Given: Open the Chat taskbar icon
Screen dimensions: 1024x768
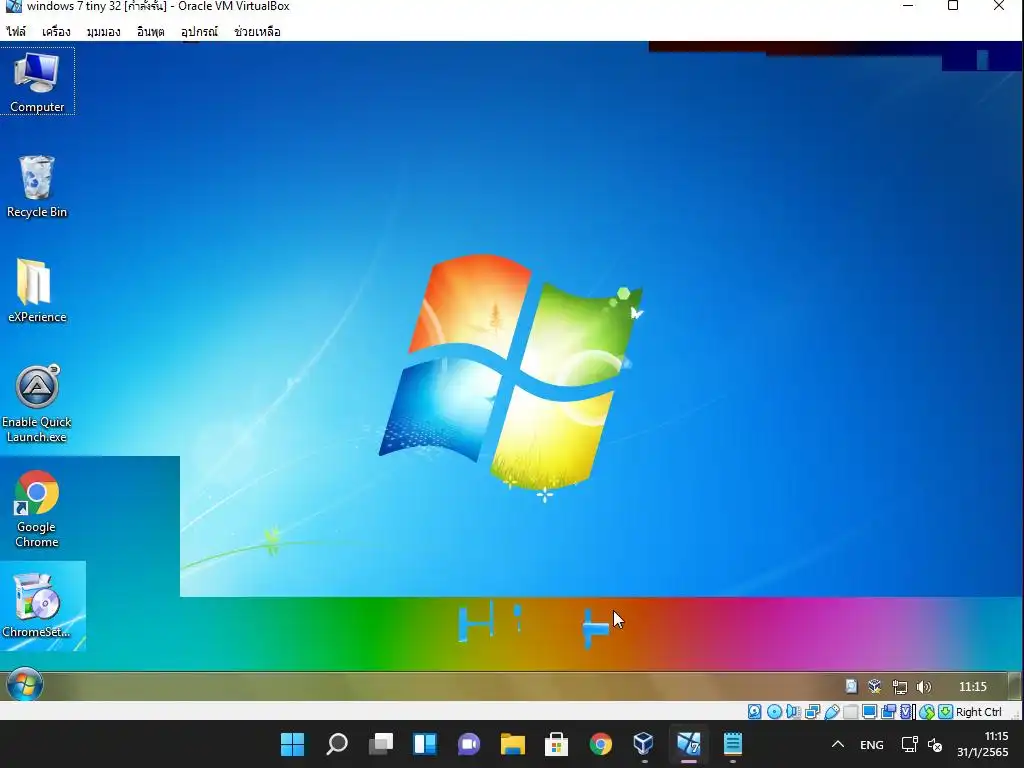Looking at the screenshot, I should 468,744.
